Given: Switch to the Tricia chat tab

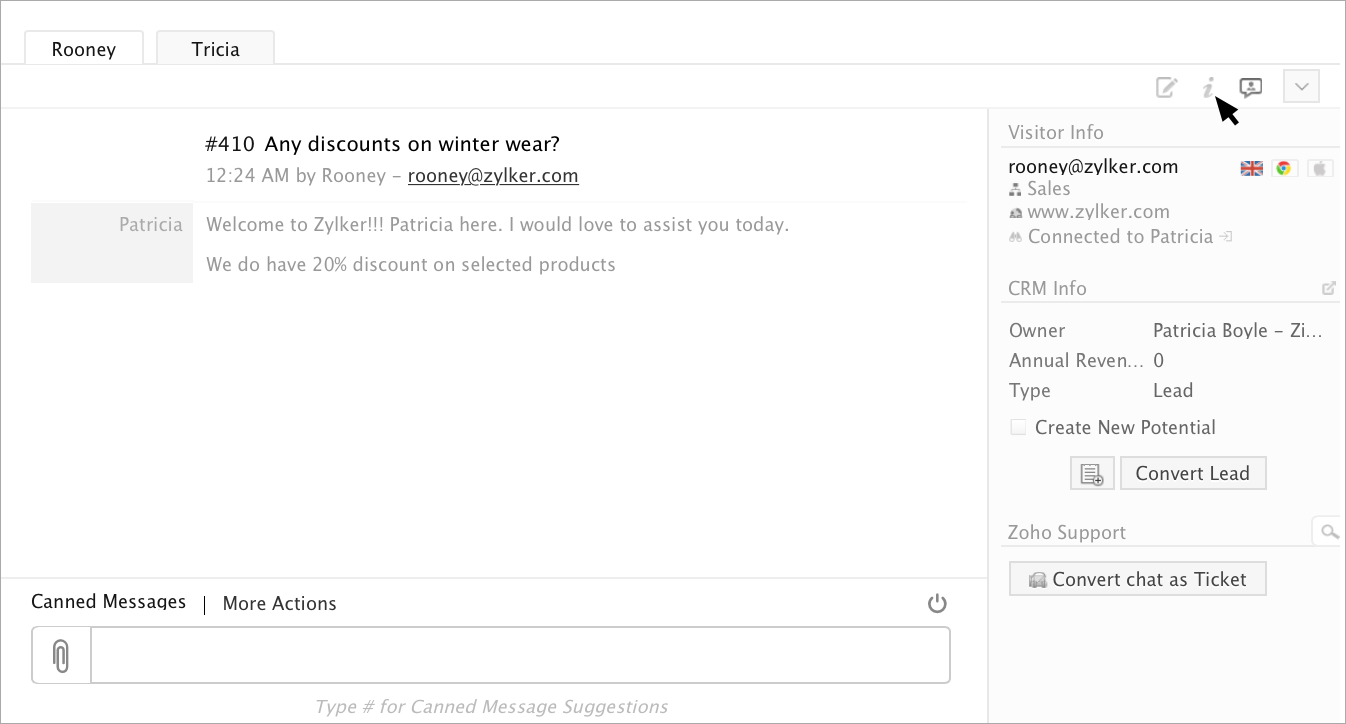Looking at the screenshot, I should [x=215, y=49].
